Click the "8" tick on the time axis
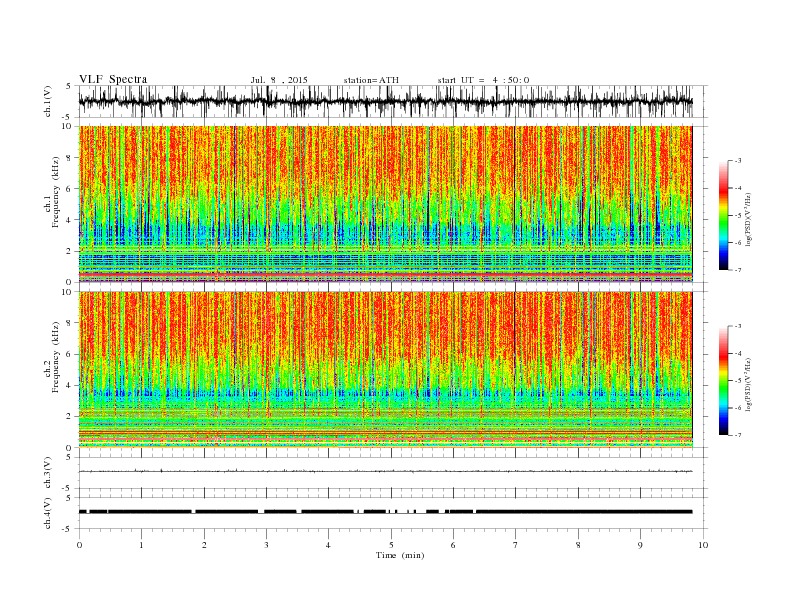The height and width of the screenshot is (612, 792). point(578,545)
